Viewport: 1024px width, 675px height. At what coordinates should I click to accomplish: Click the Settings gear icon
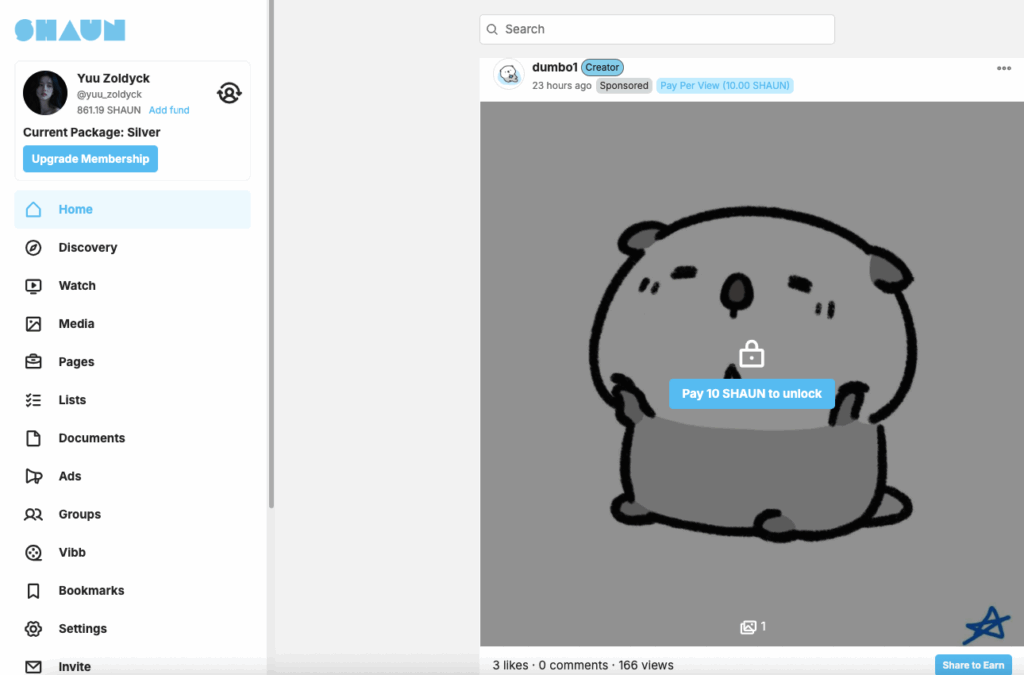(x=33, y=629)
